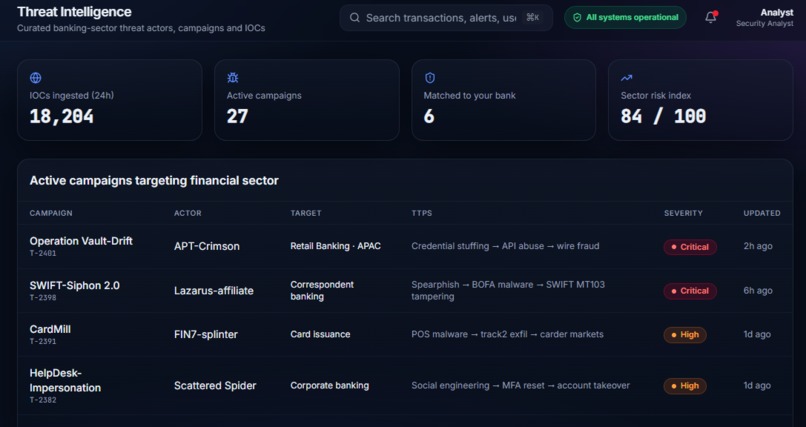Screen dimensions: 806x427
Task: Click the Threat Intelligence page title
Action: tap(74, 12)
